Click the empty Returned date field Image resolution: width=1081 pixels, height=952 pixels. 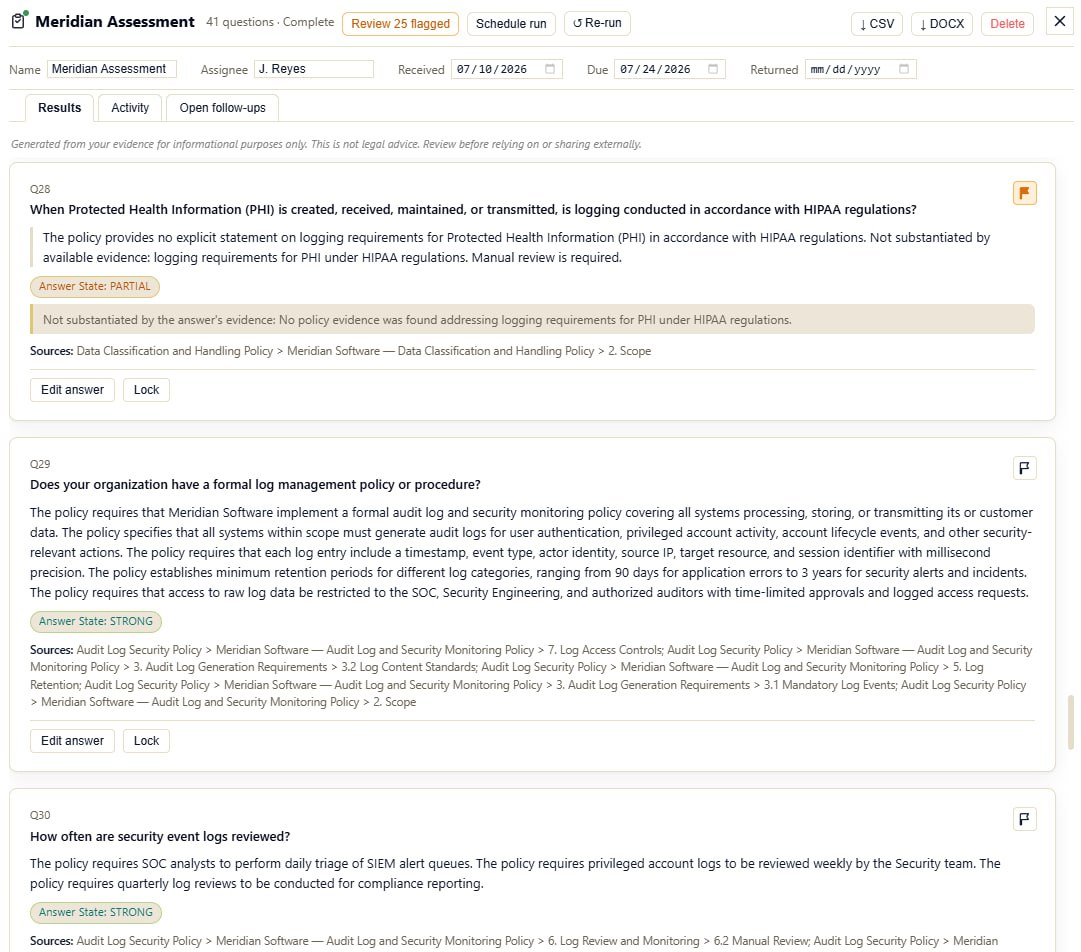(x=860, y=69)
